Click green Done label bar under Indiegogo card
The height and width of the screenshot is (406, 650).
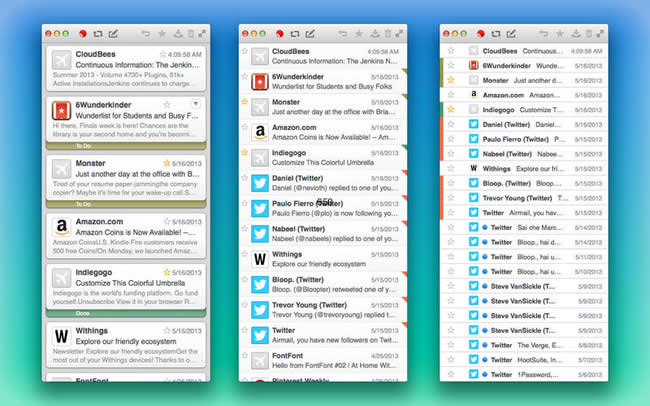pyautogui.click(x=126, y=313)
